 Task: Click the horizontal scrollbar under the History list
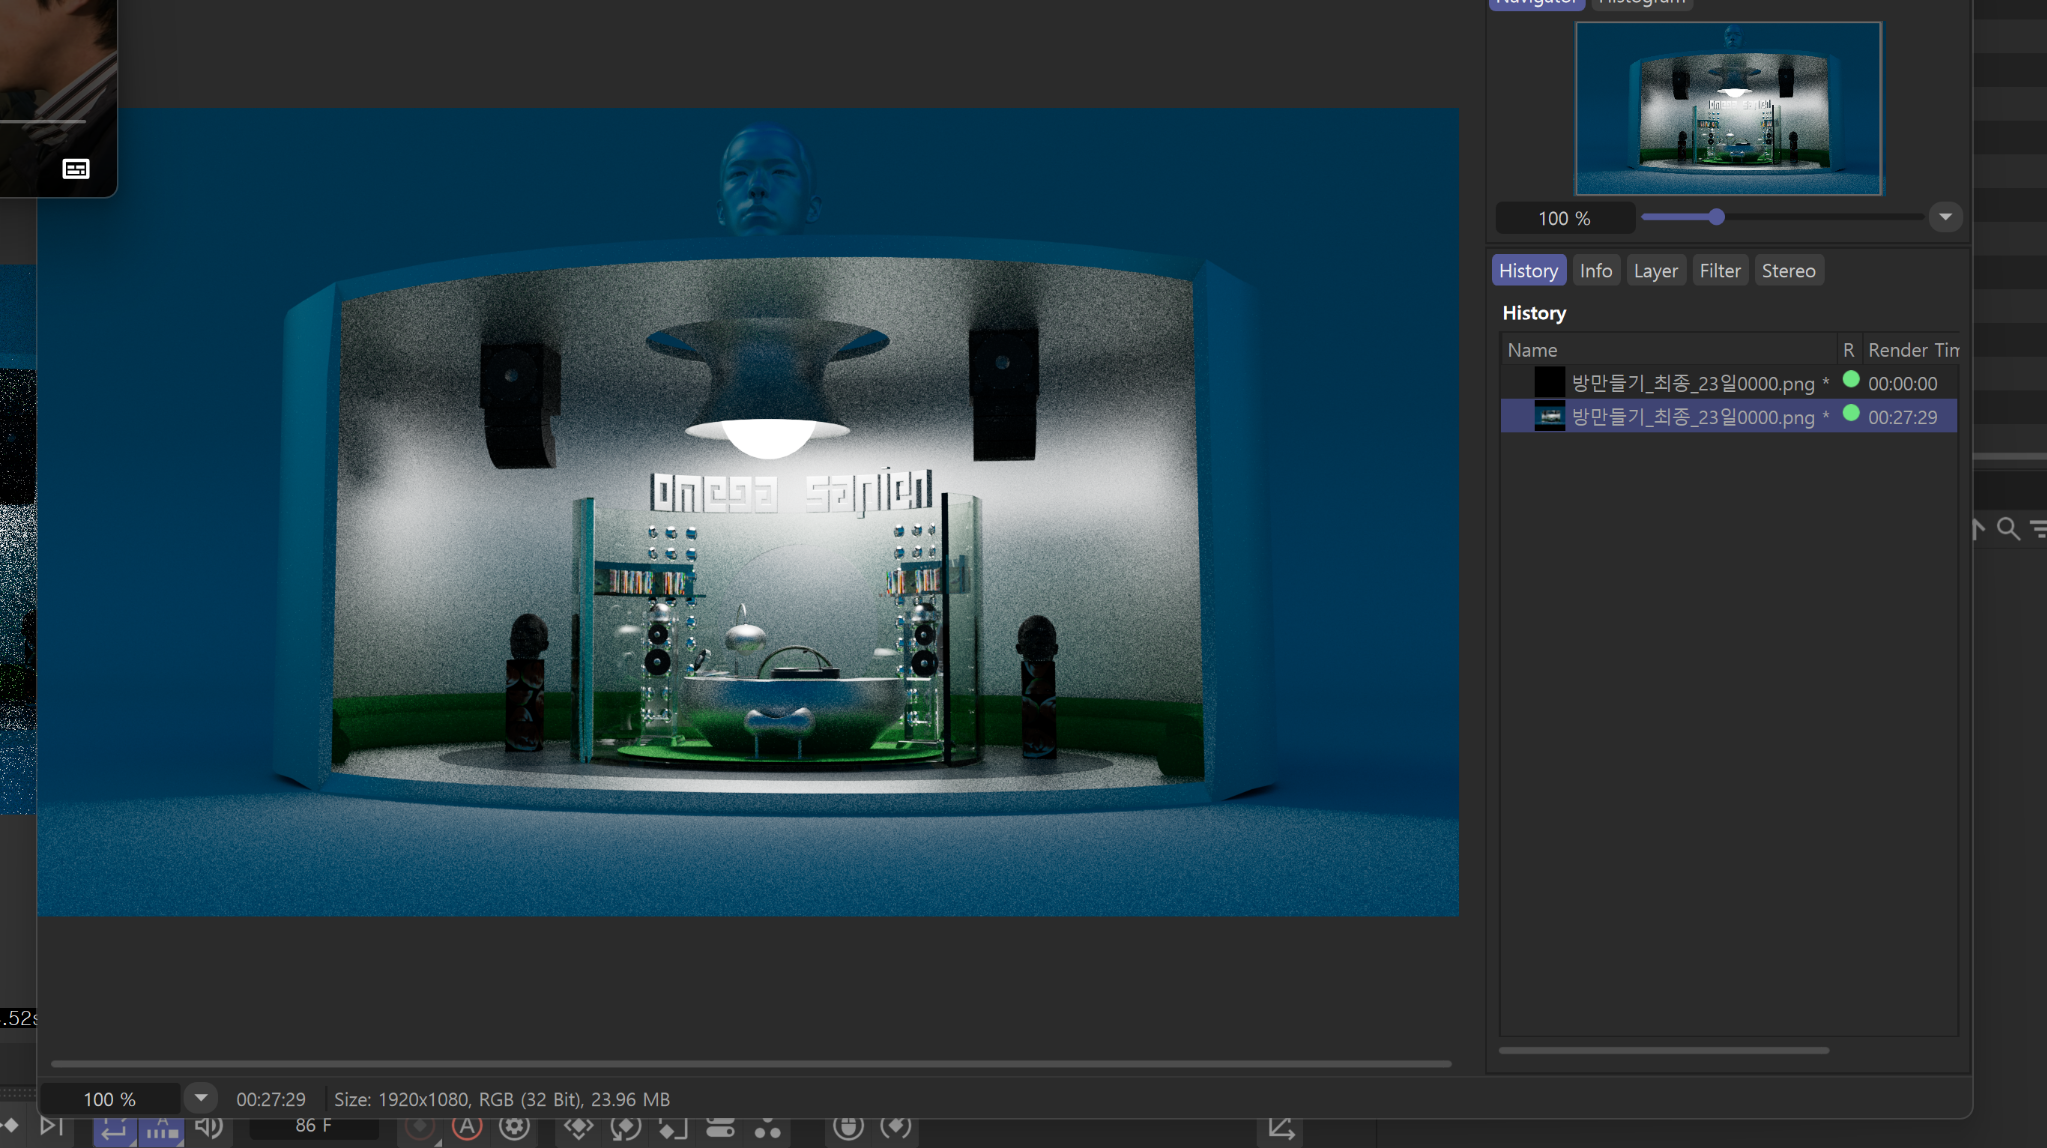click(x=1664, y=1050)
